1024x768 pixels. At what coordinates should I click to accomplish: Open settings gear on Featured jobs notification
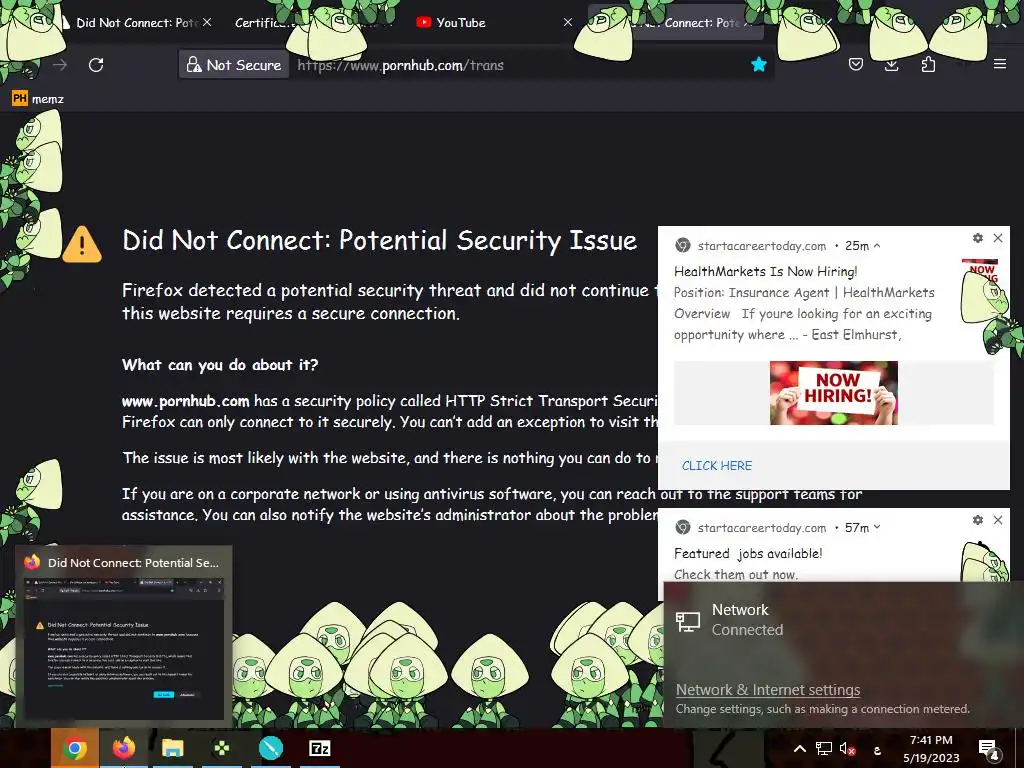[x=978, y=520]
